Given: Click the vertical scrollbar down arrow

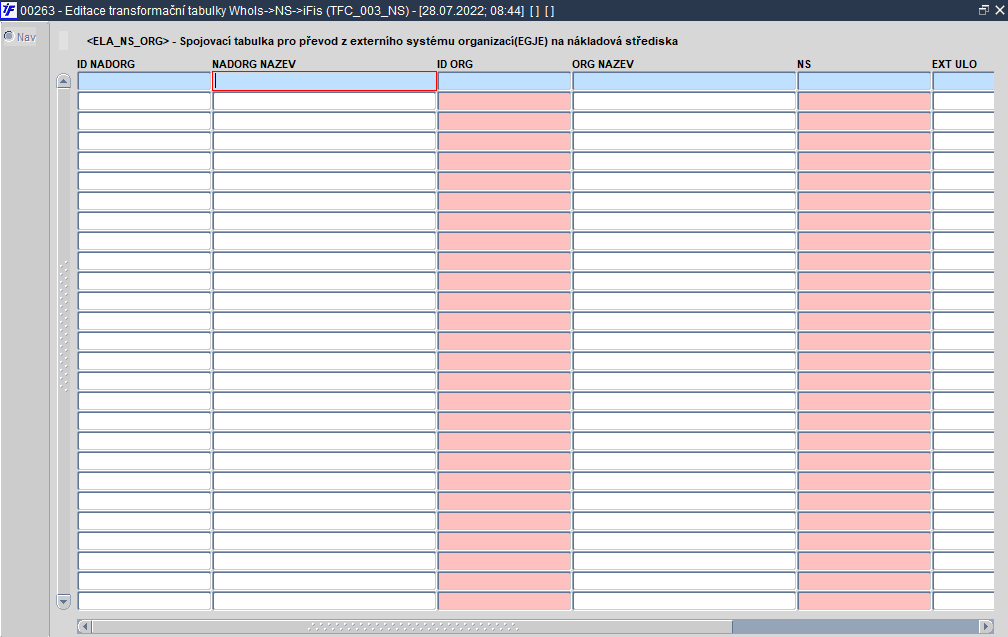Looking at the screenshot, I should click(x=63, y=602).
